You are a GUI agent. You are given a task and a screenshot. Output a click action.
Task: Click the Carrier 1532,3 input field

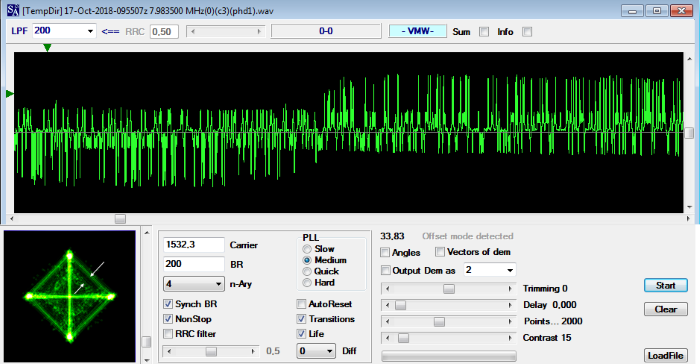tap(194, 245)
